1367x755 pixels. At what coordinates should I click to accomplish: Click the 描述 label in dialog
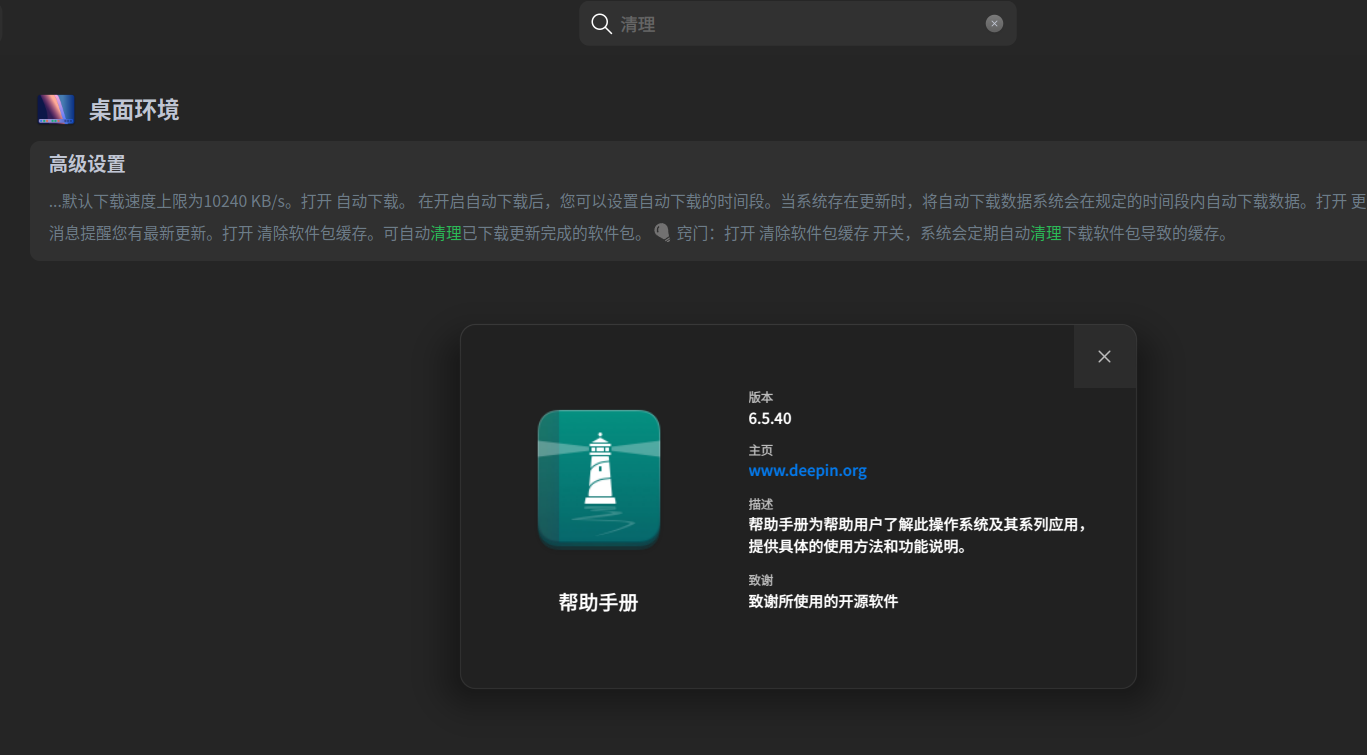[x=761, y=504]
